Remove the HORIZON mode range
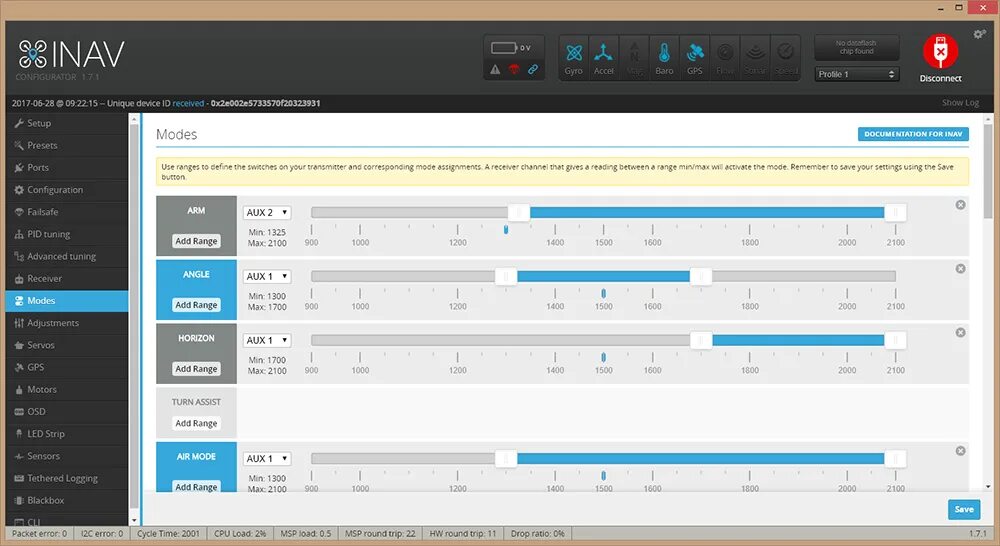 click(960, 332)
